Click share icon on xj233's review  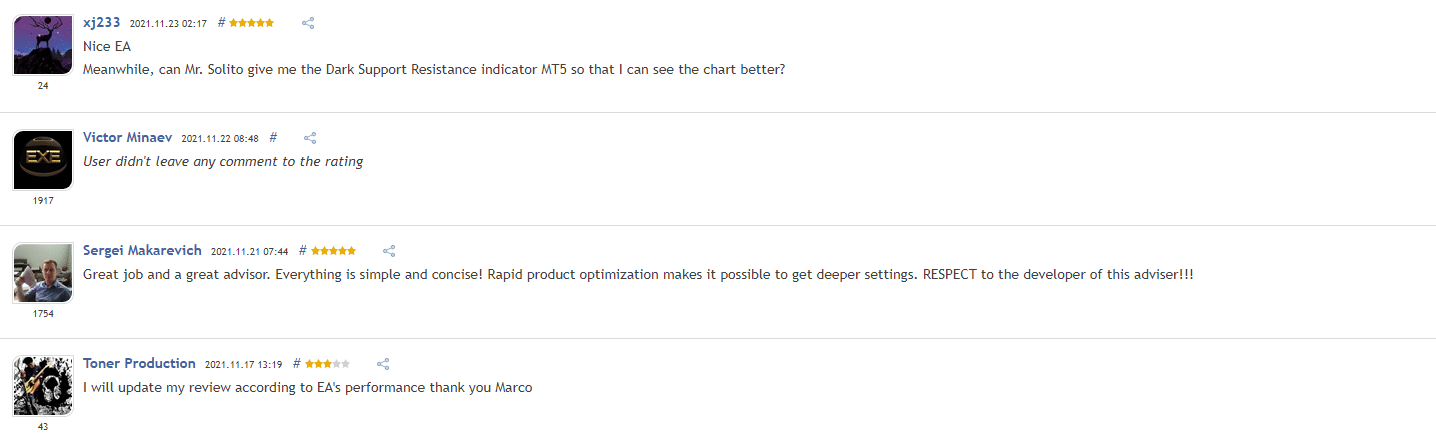[308, 23]
